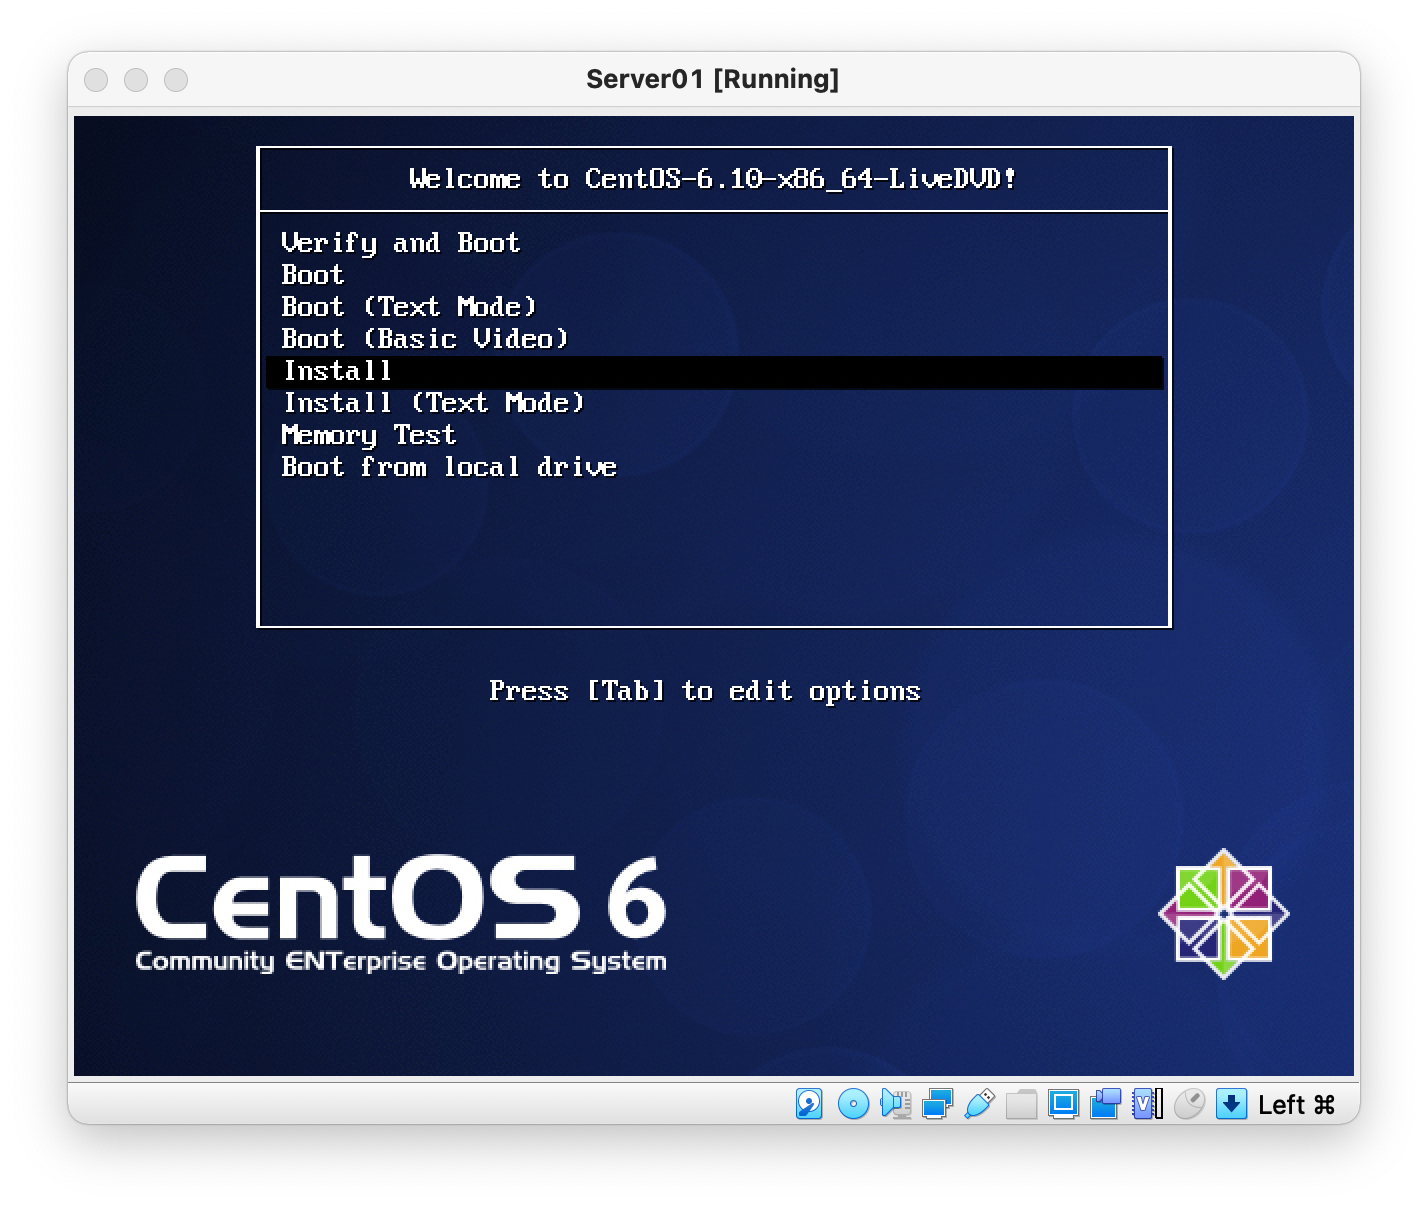Click the 'Press [Tab] to edit options' text
The image size is (1428, 1208).
click(x=704, y=691)
